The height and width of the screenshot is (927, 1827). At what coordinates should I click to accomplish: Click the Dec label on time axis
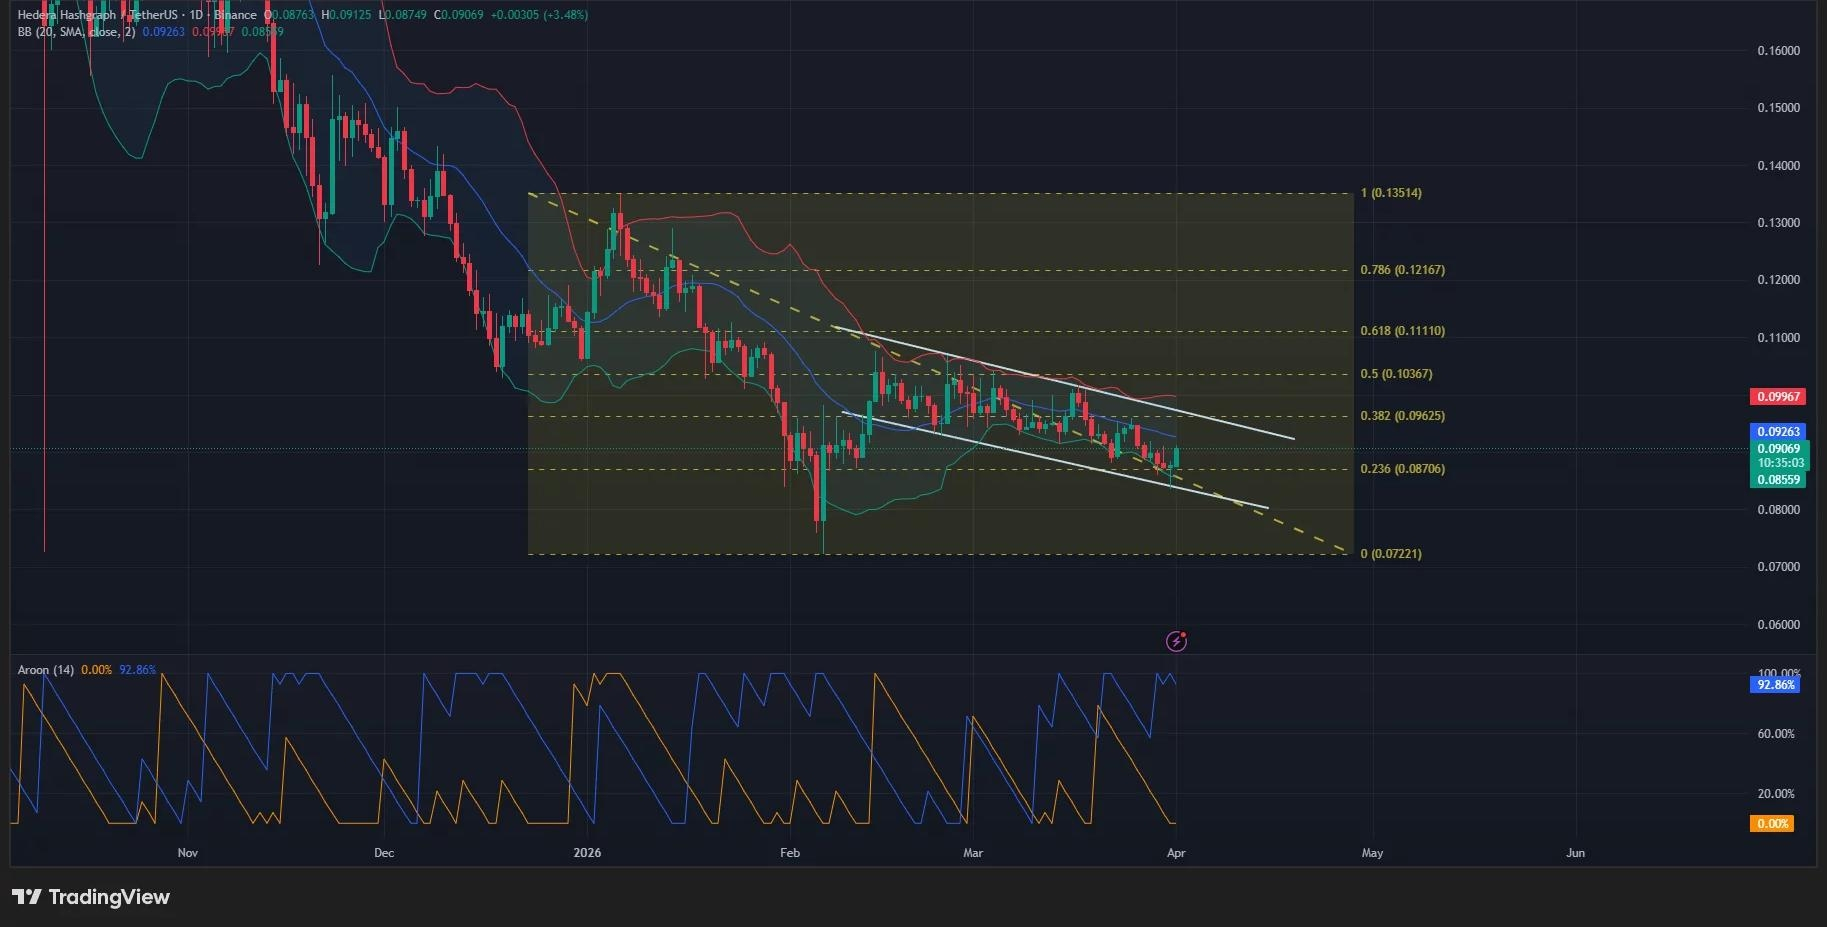pos(384,853)
